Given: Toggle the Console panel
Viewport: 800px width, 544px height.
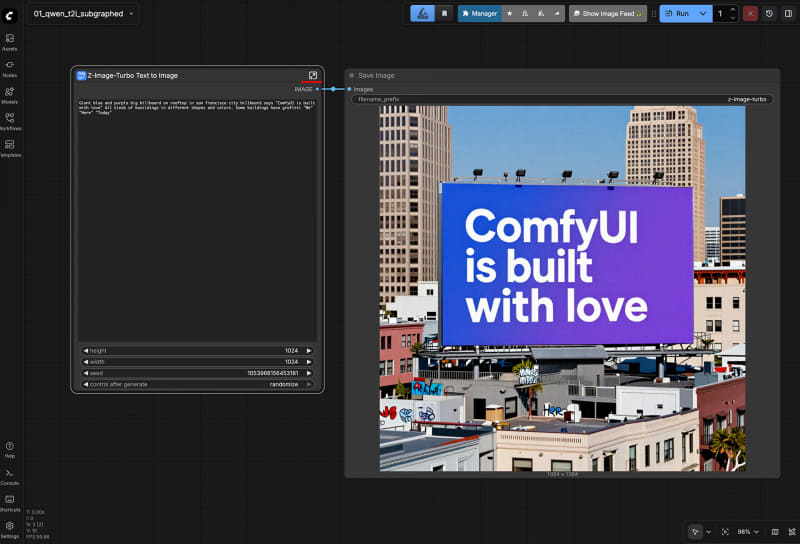Looking at the screenshot, I should tap(10, 477).
